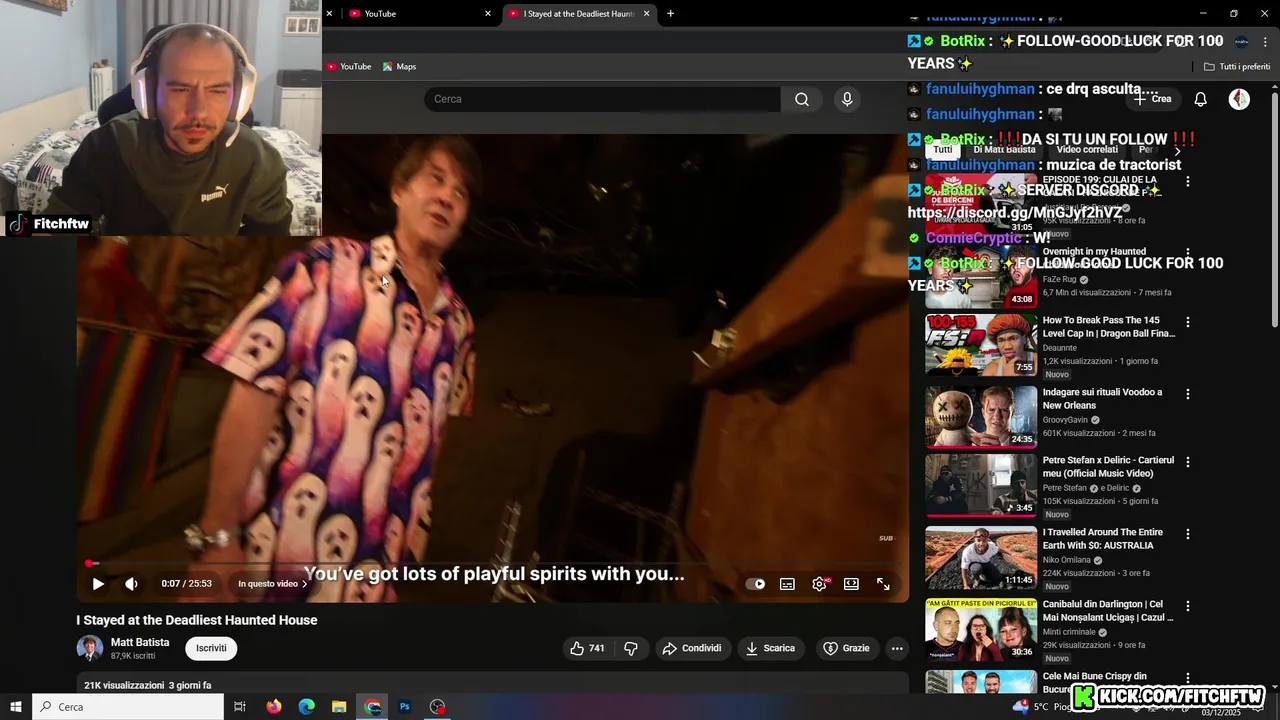Open File Explorer from the taskbar
This screenshot has height=720, width=1280.
click(339, 707)
